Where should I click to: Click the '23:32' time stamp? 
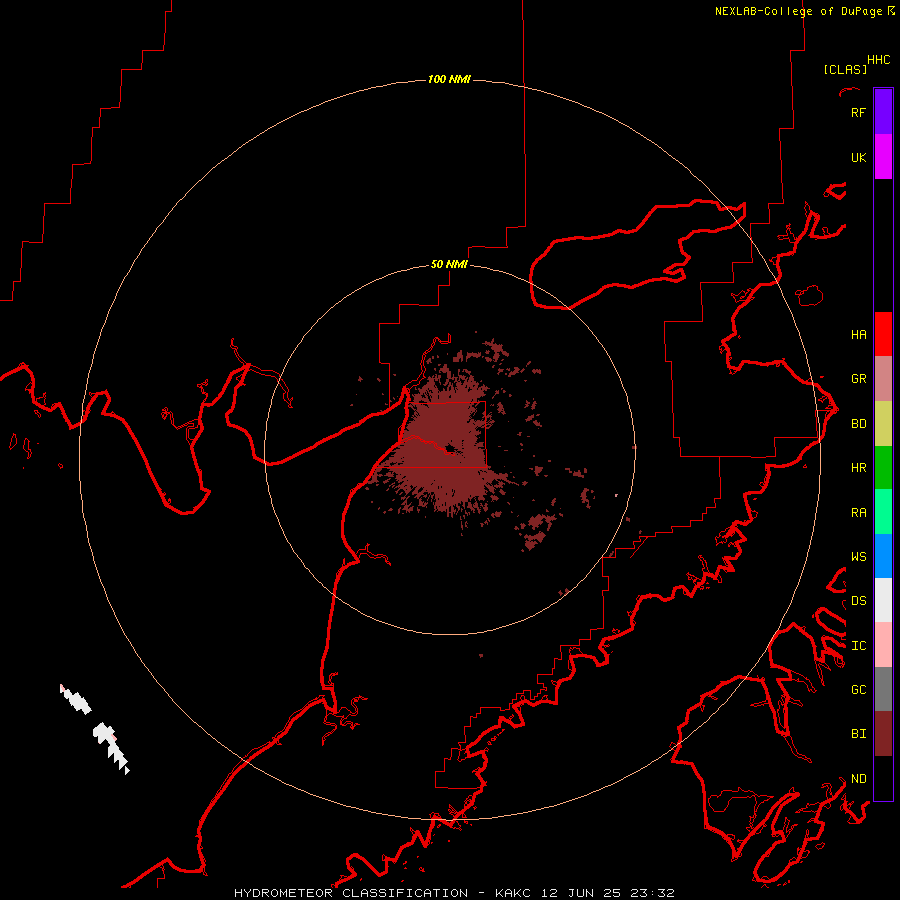pos(654,893)
